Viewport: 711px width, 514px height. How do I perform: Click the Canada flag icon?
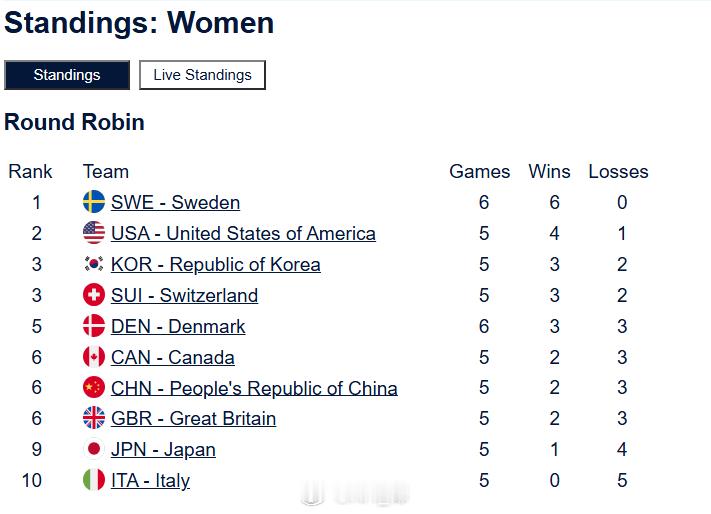tap(94, 357)
